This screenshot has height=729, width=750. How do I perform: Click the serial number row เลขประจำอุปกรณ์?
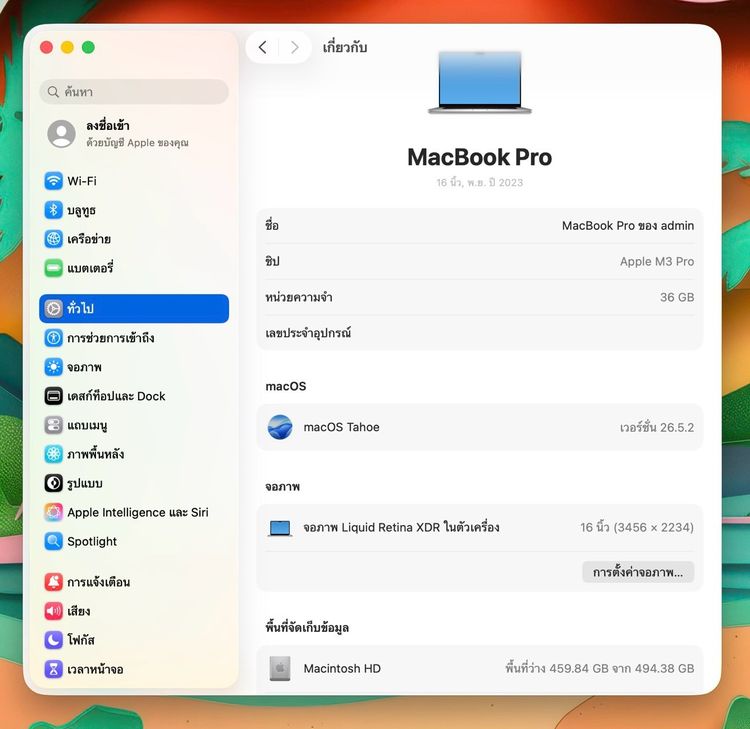point(480,333)
